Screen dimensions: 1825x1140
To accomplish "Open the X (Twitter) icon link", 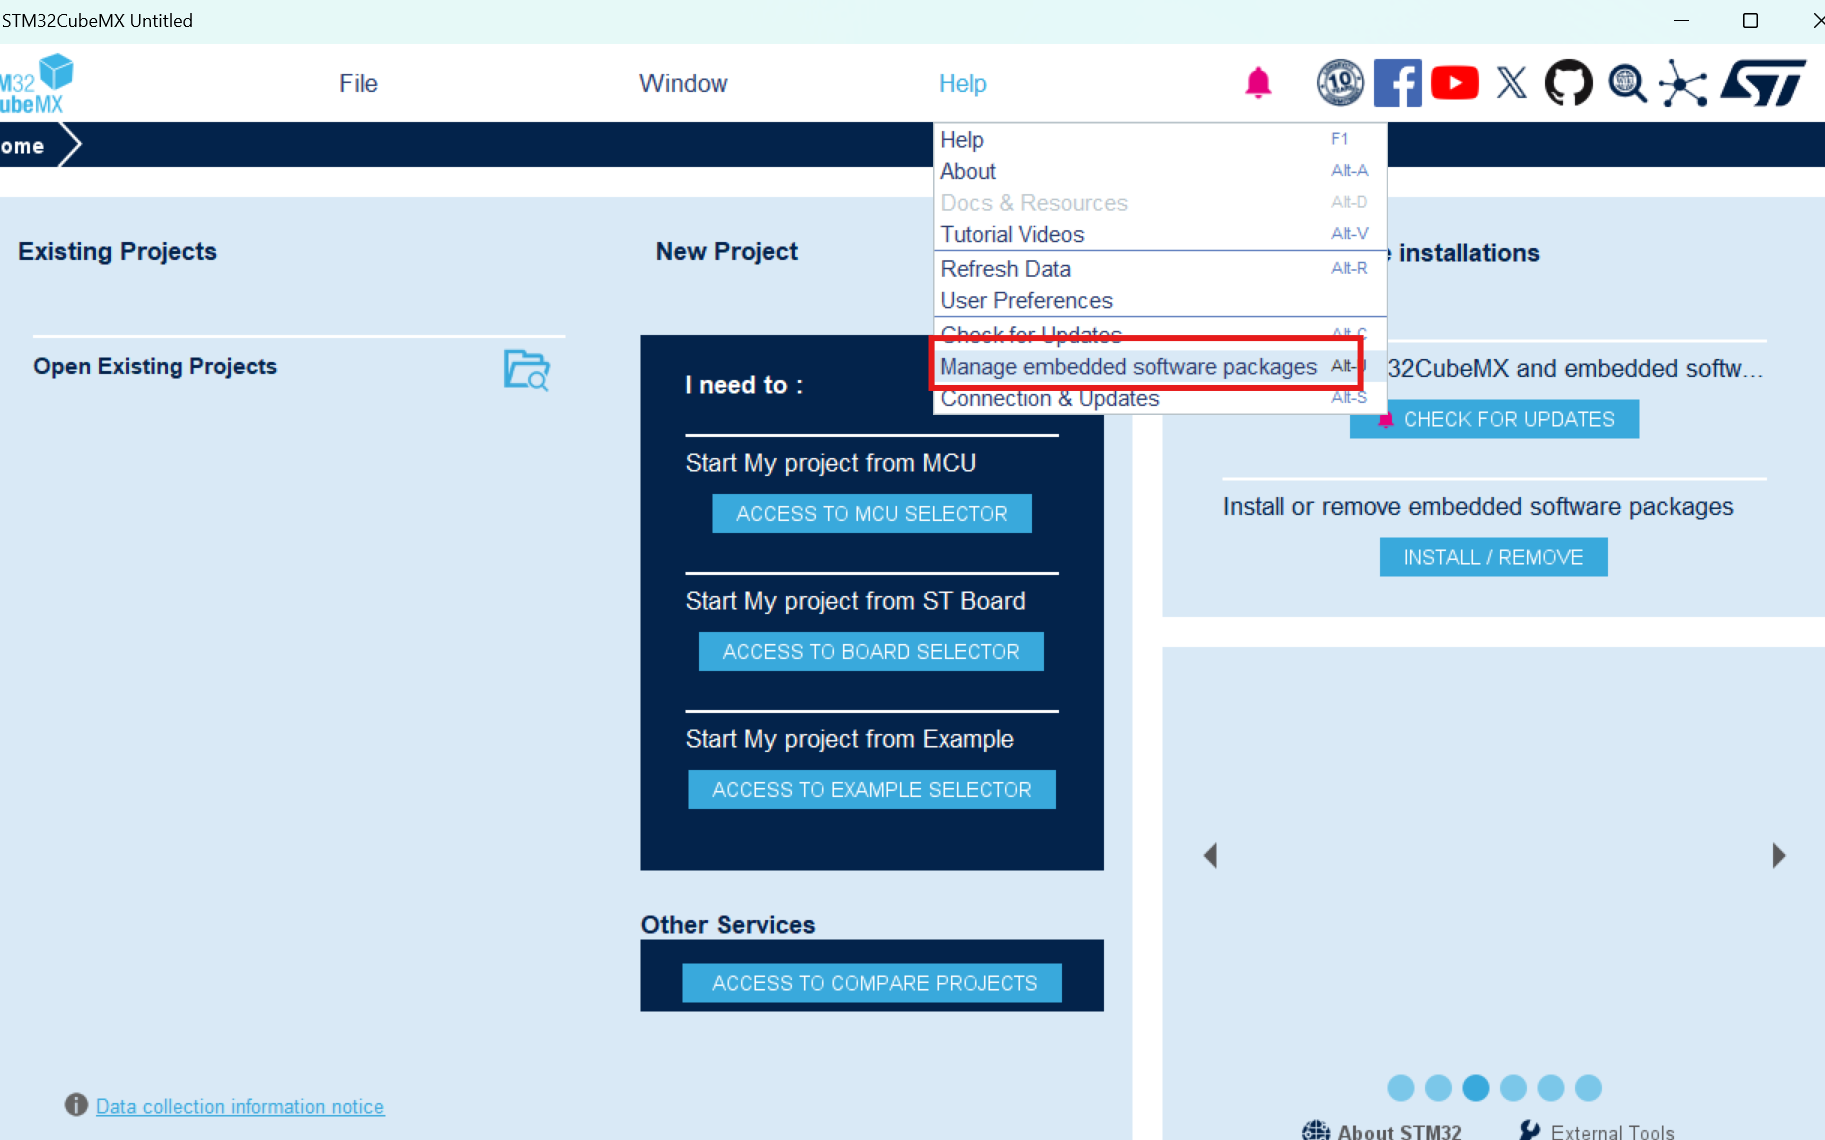I will pyautogui.click(x=1512, y=83).
